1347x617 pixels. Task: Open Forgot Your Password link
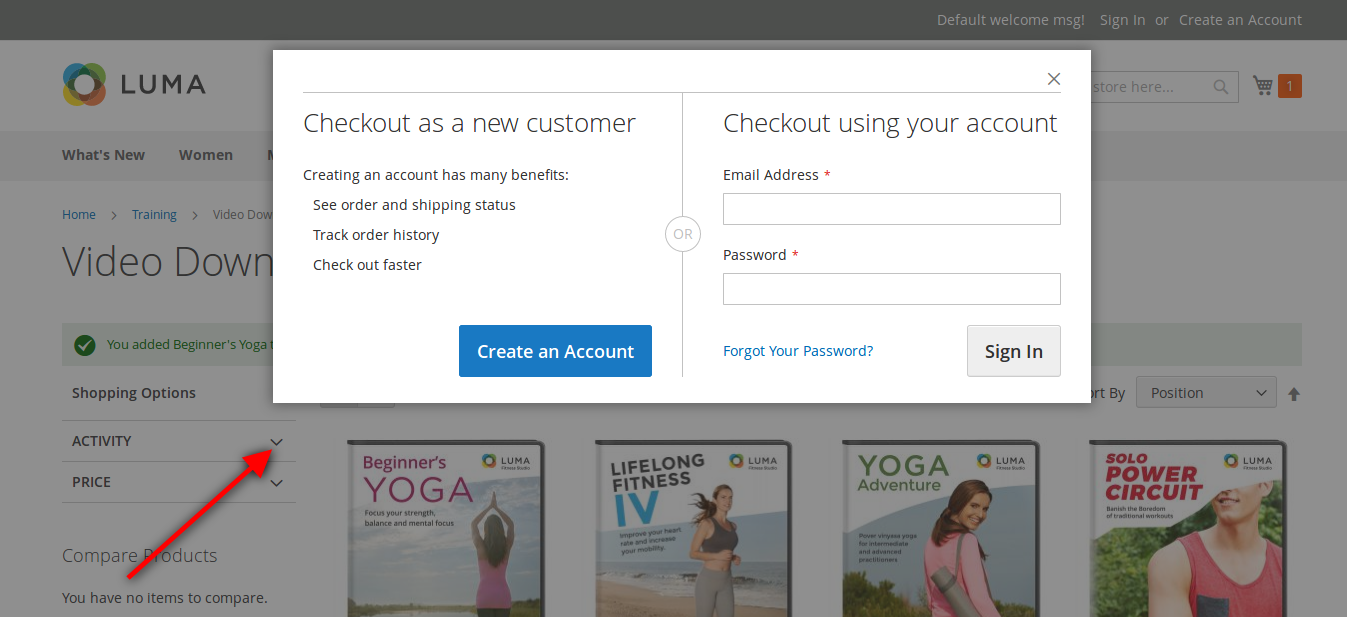pos(798,351)
